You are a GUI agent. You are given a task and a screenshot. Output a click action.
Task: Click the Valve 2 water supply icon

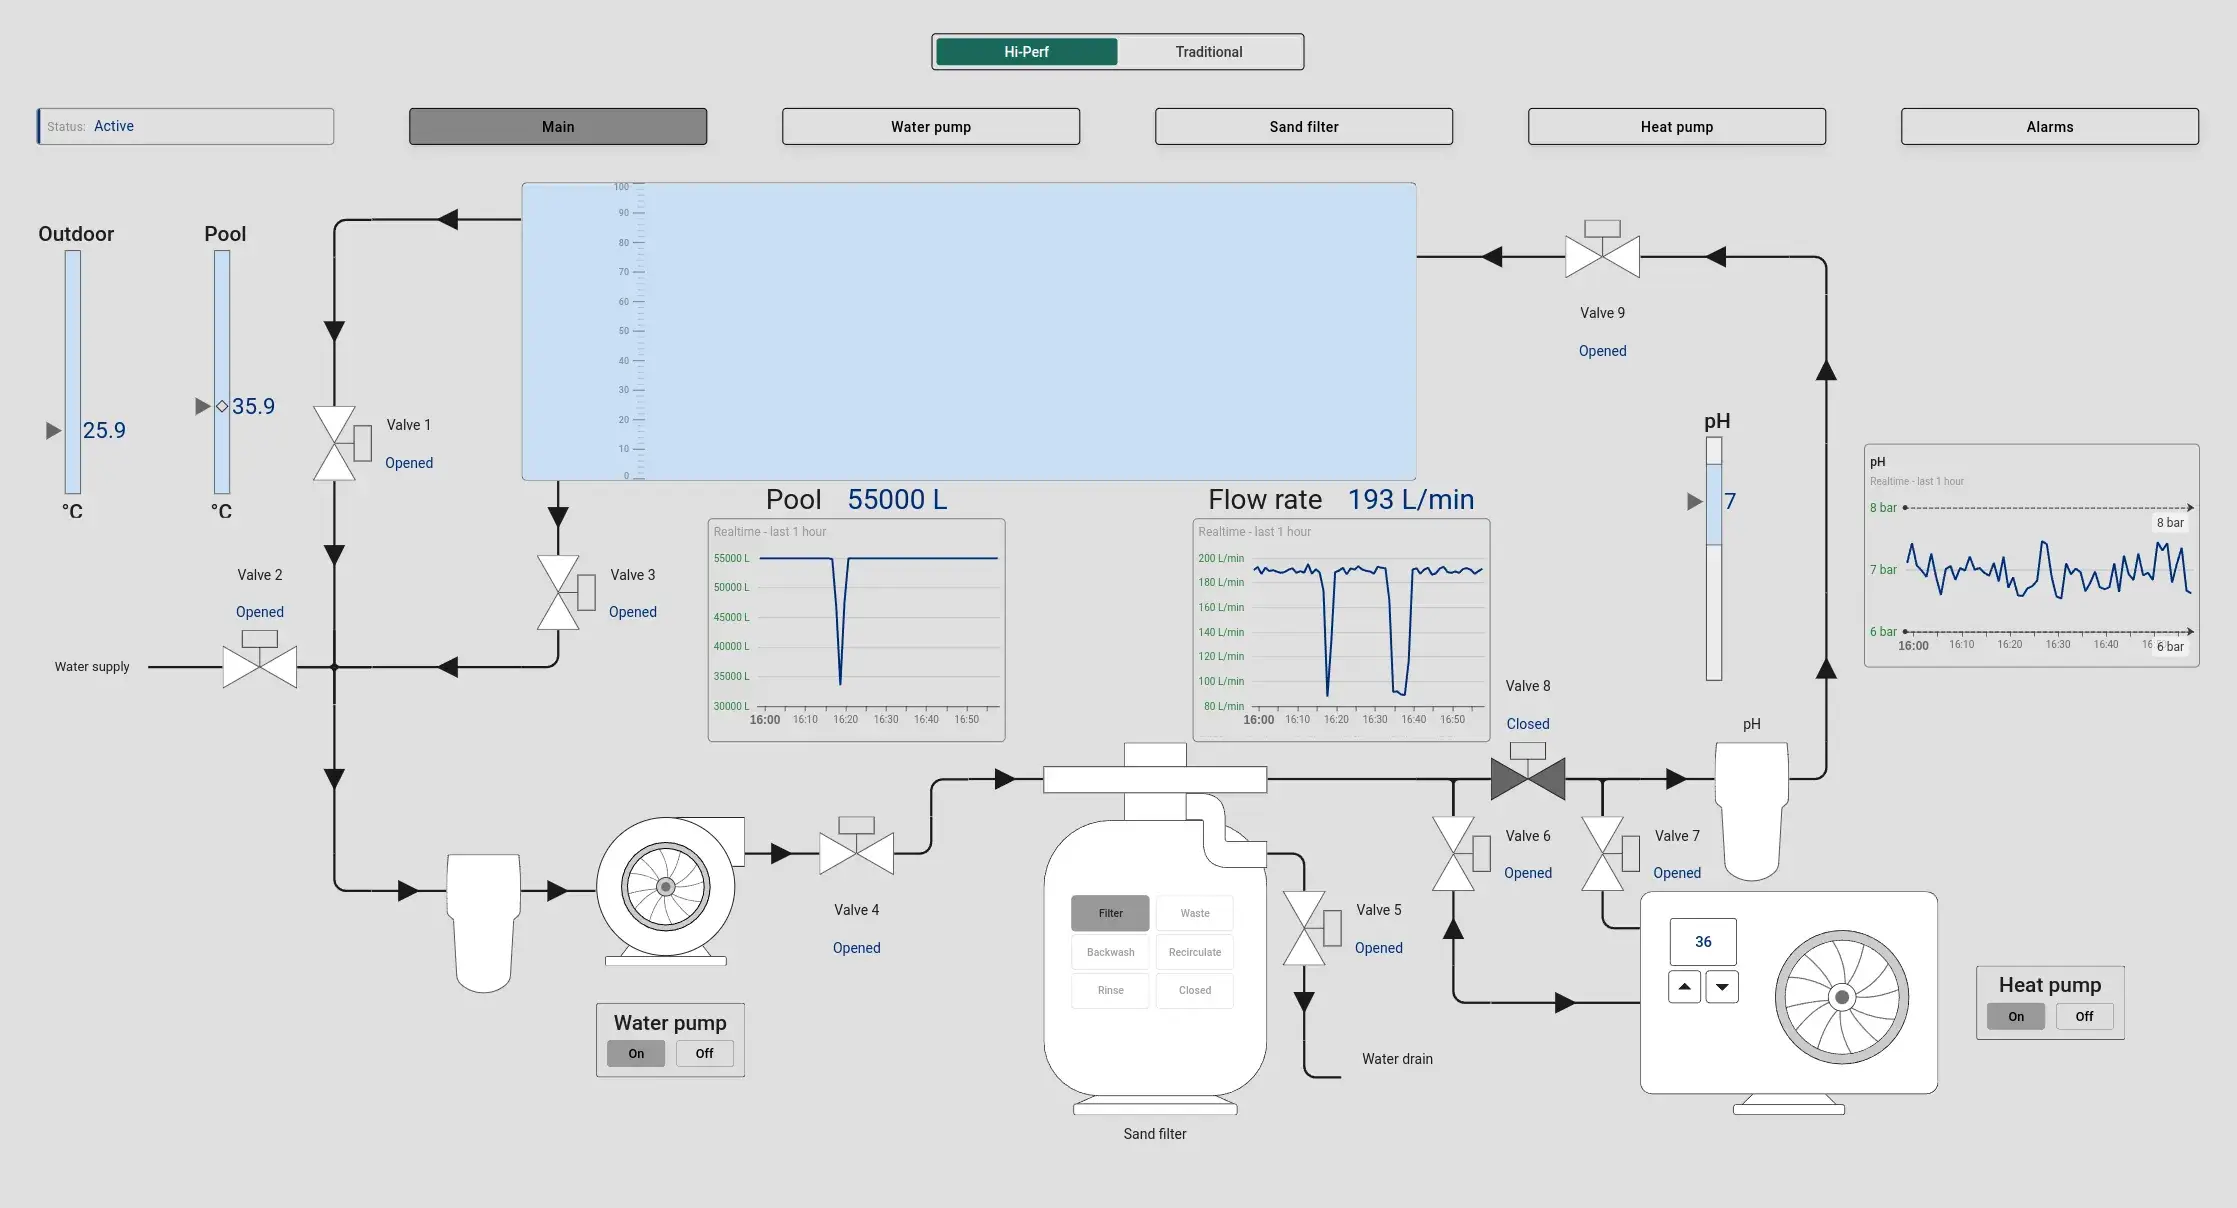(x=260, y=666)
